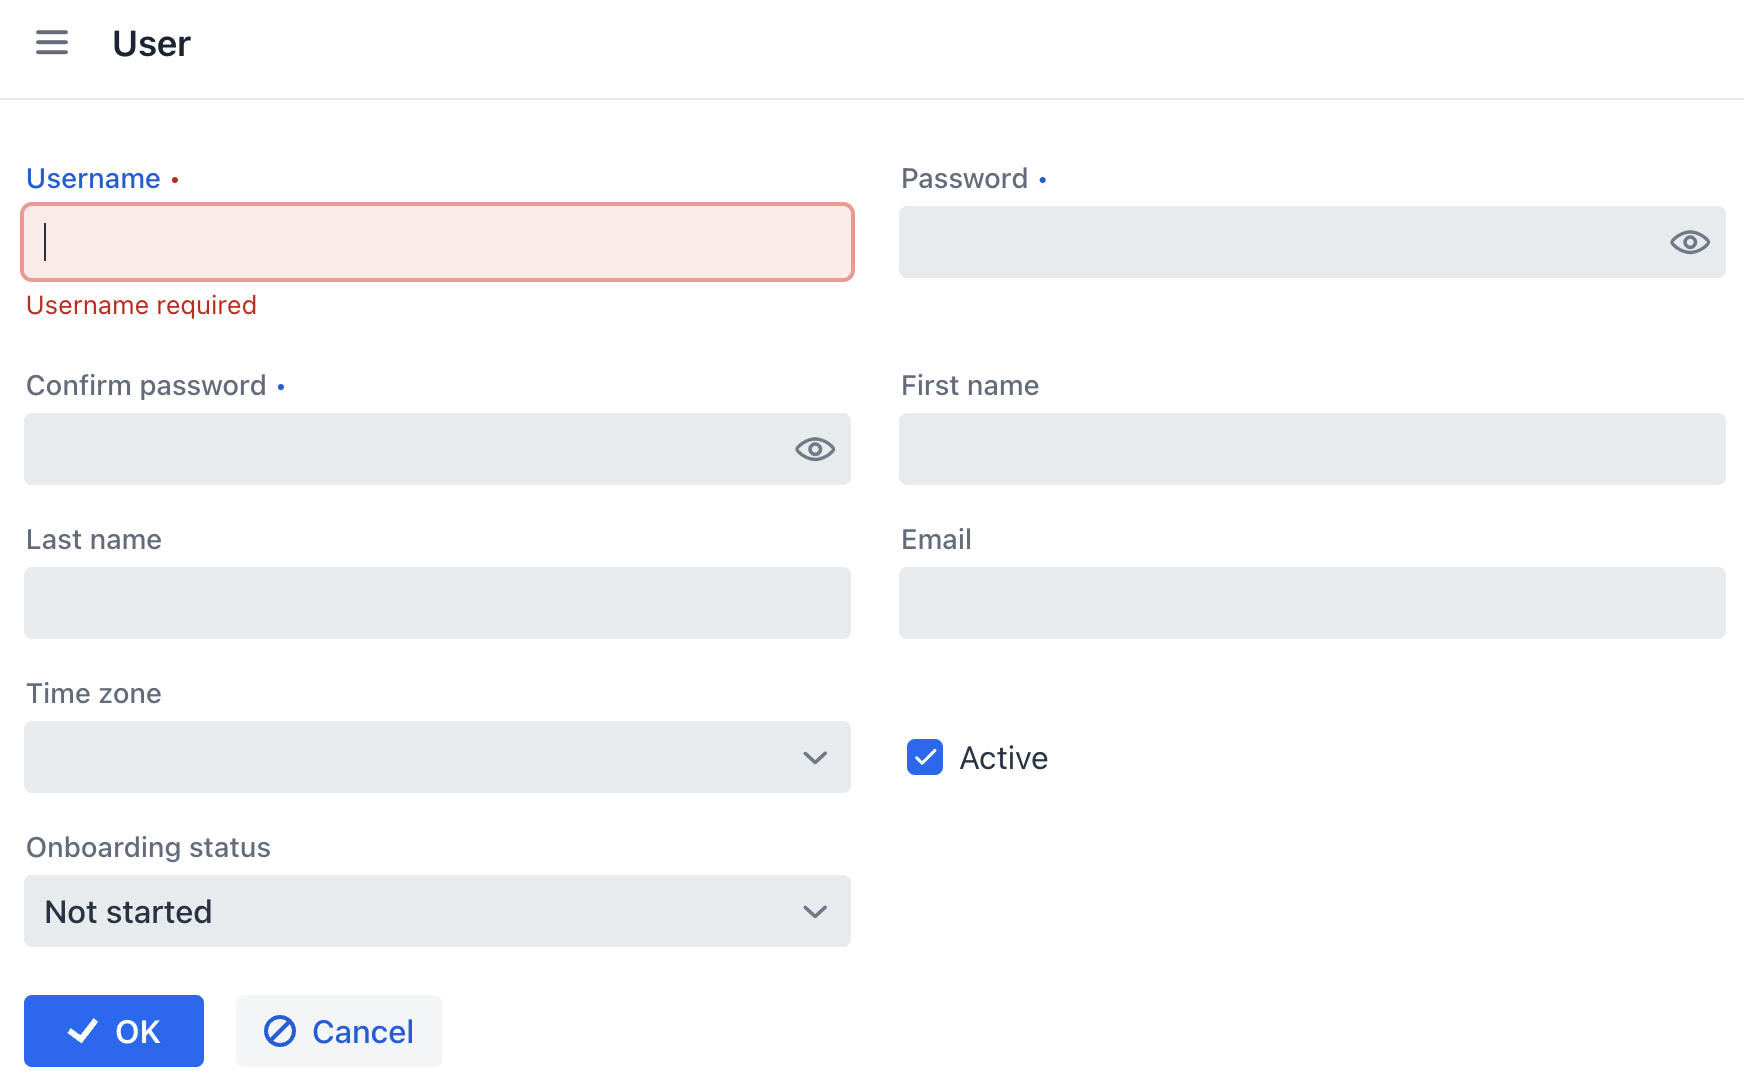Click into the Confirm password field
Viewport: 1744px width, 1092px height.
tap(400, 449)
